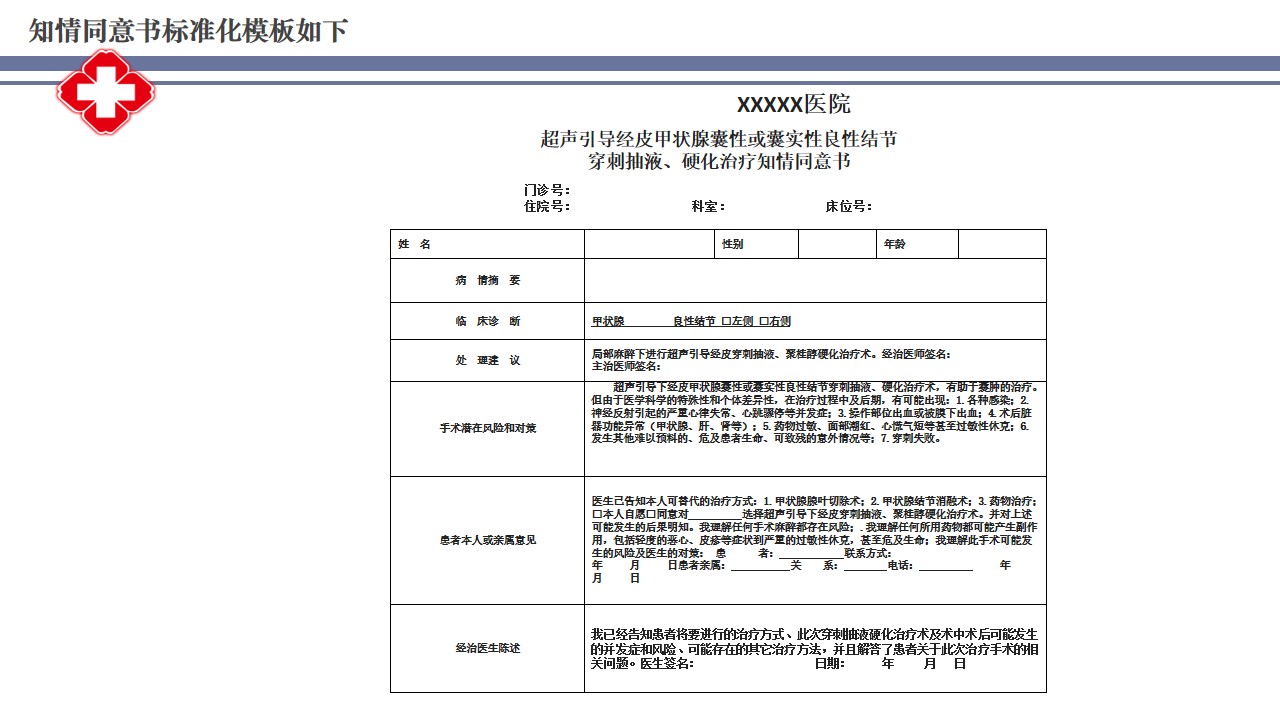1280x720 pixels.
Task: Select the XXXXX医院 heading
Action: pos(794,105)
